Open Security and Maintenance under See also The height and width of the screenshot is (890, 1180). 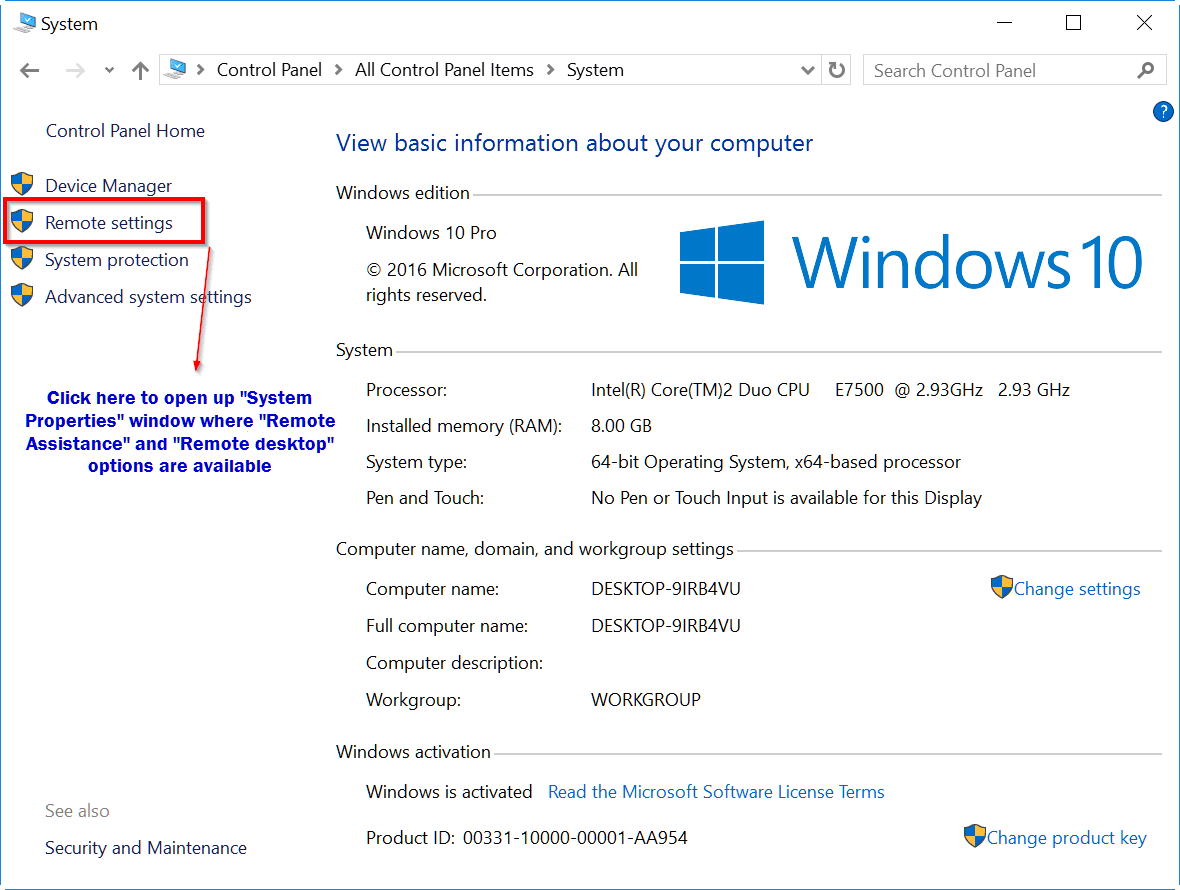tap(146, 847)
